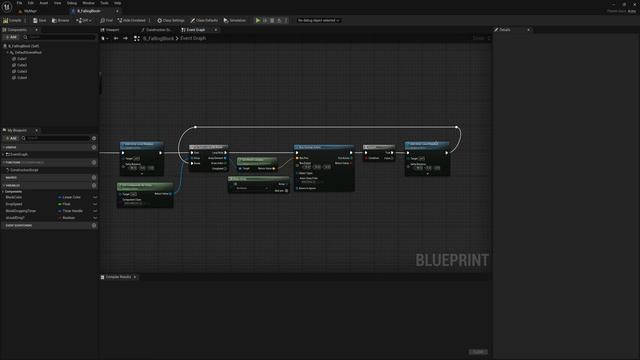
Task: Toggle DropSpeed variable visibility eye
Action: (x=95, y=204)
